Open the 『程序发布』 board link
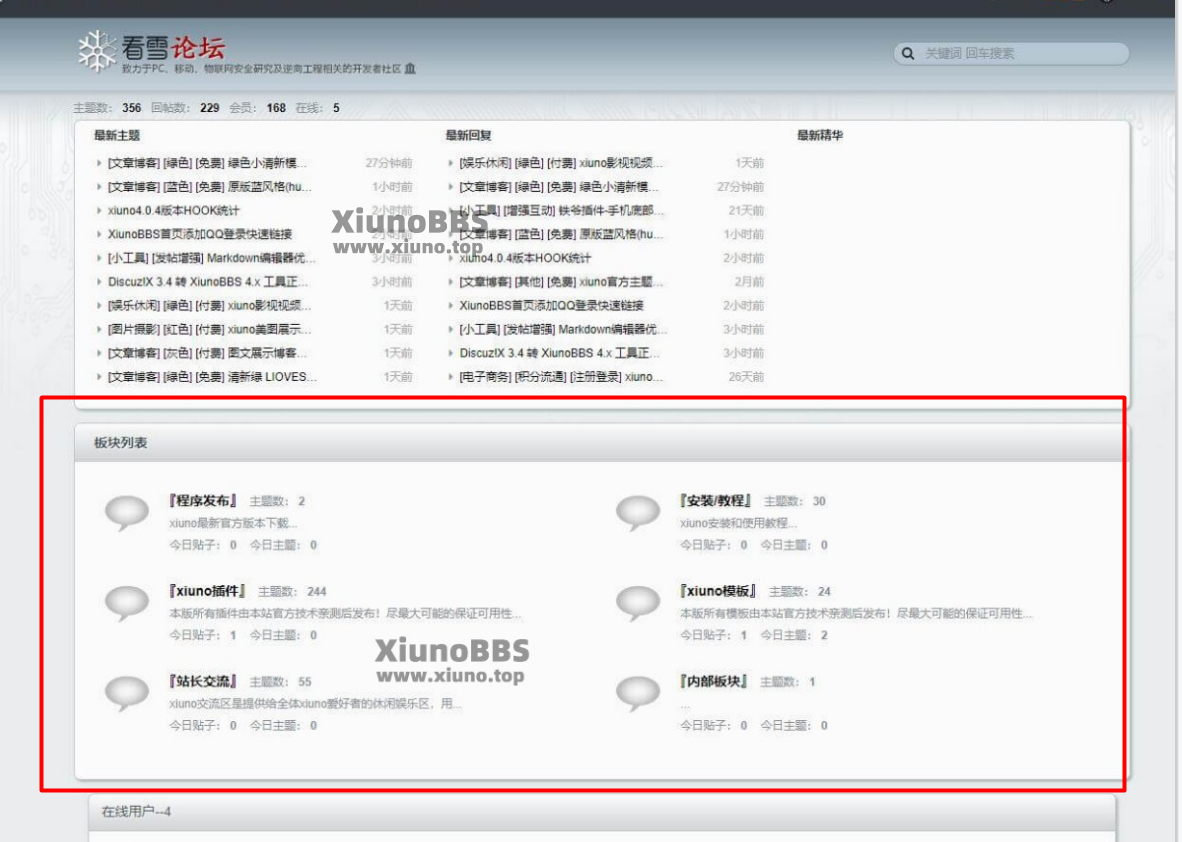 203,501
